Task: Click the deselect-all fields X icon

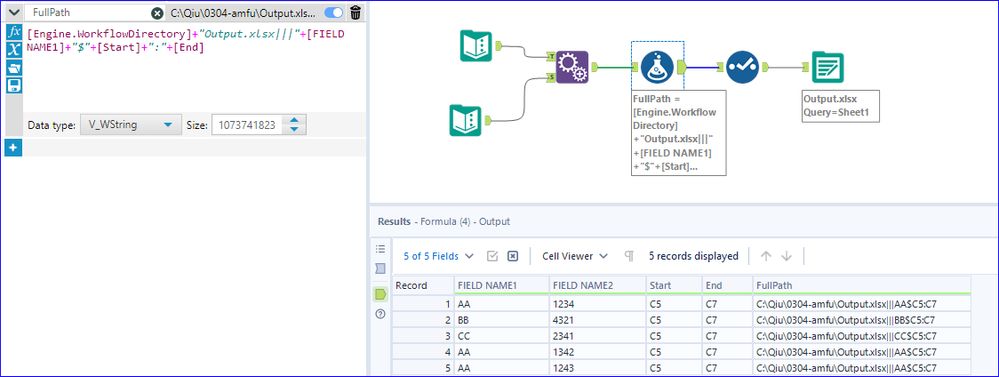Action: [512, 256]
